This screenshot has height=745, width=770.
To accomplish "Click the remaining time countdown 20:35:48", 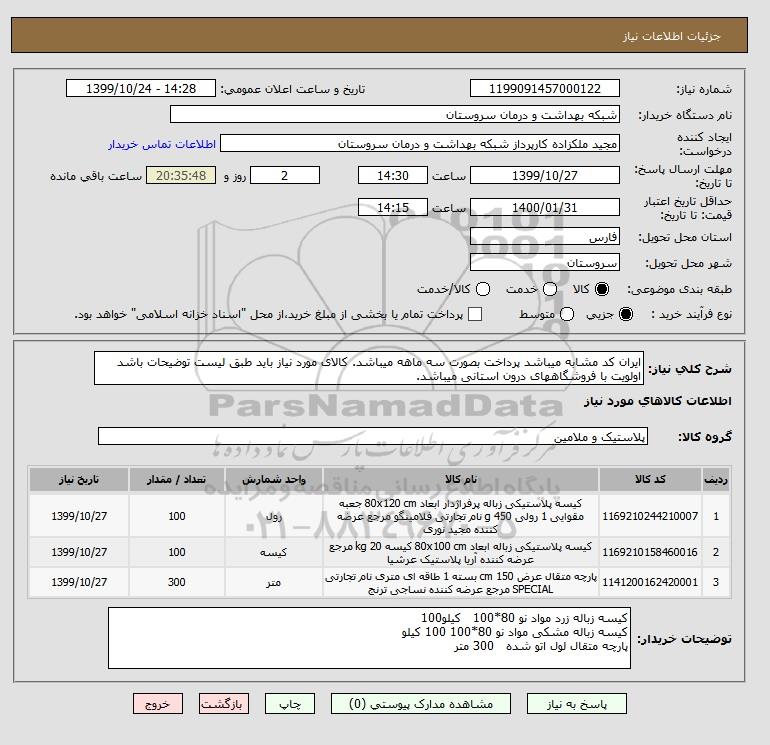I will [181, 175].
